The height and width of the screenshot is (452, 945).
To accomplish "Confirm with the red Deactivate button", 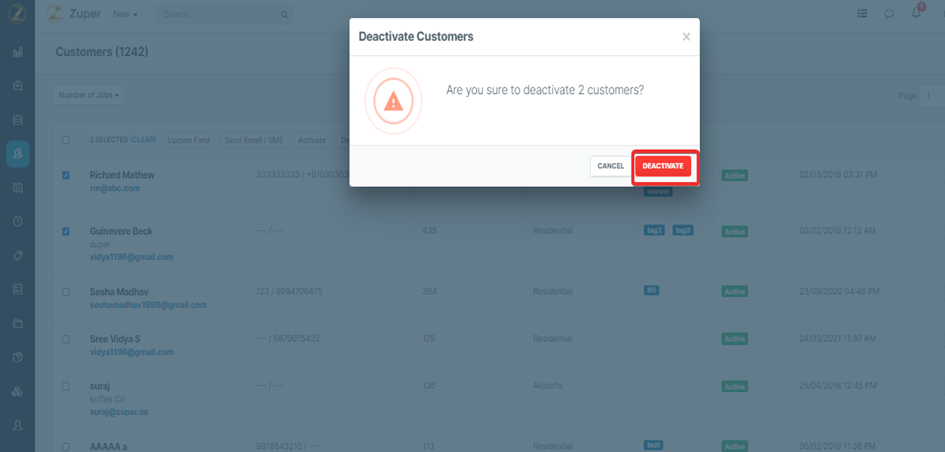I will pos(663,166).
